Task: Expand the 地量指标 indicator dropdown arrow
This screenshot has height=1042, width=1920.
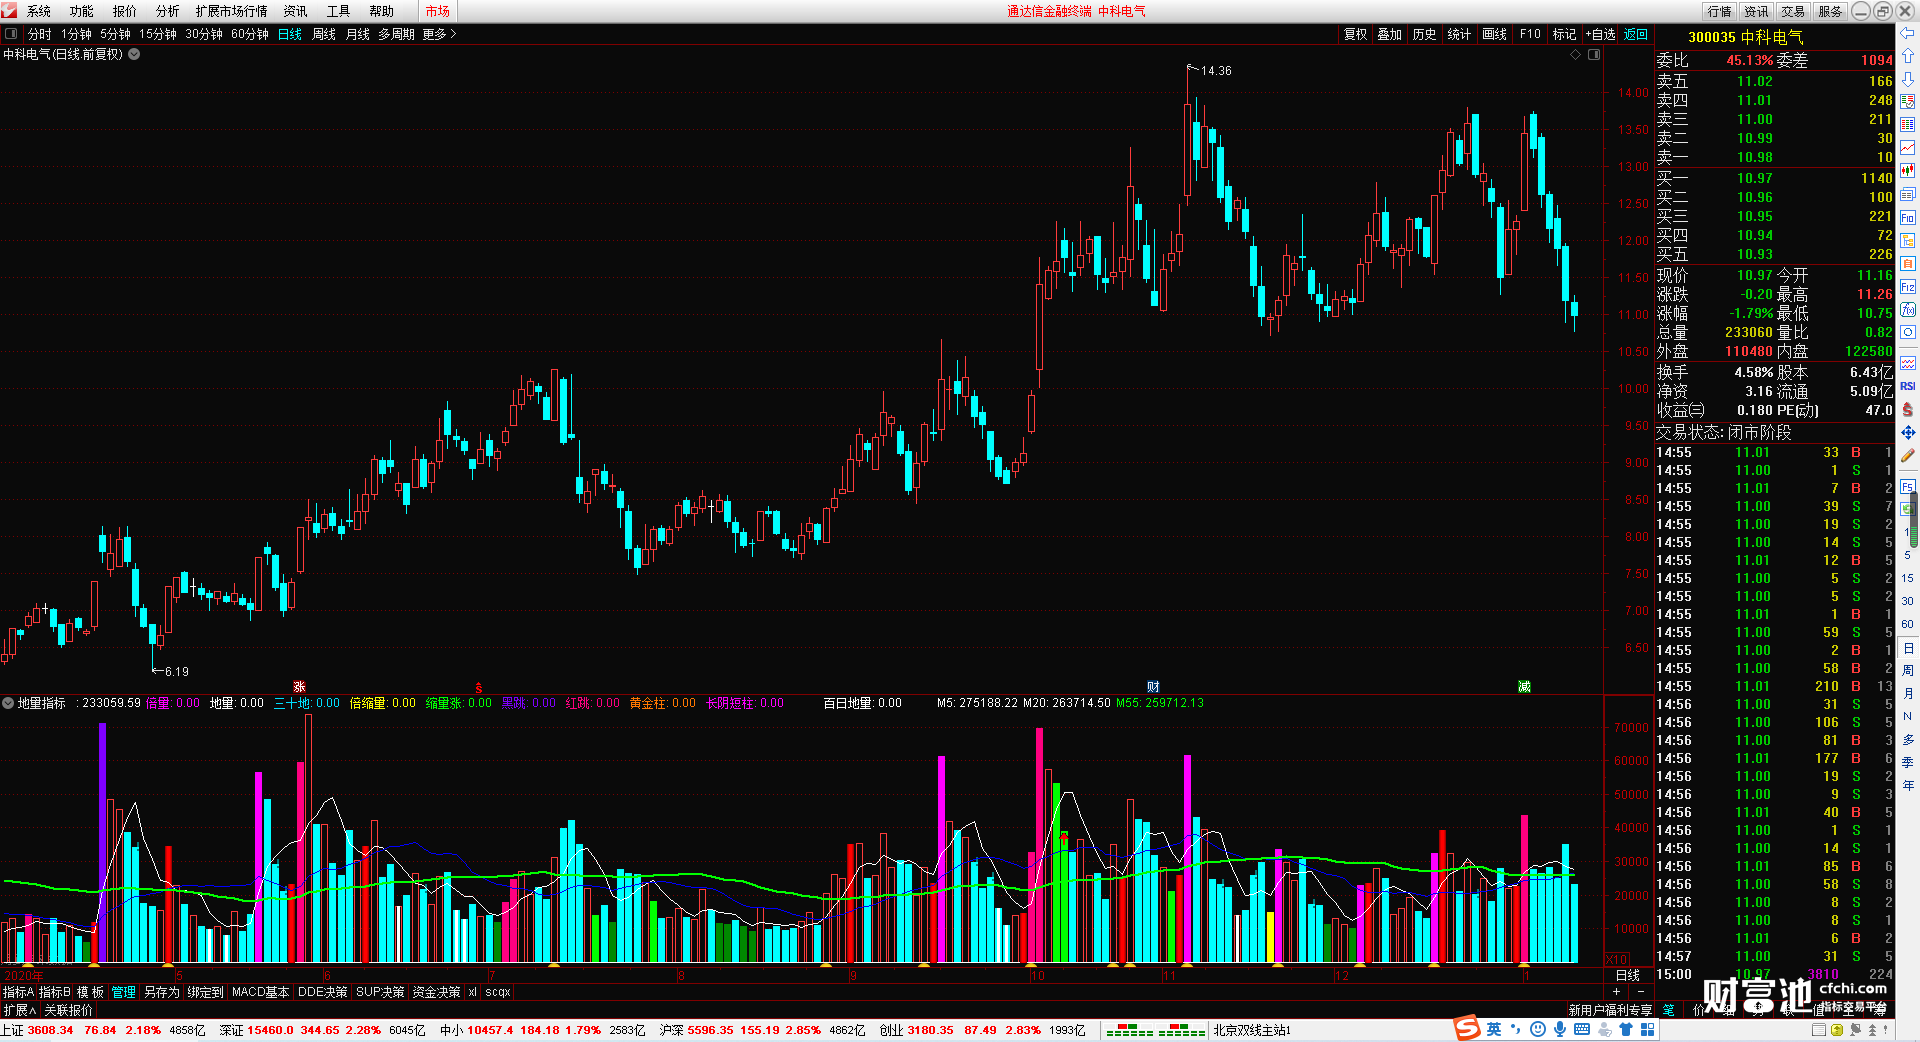Action: point(8,703)
